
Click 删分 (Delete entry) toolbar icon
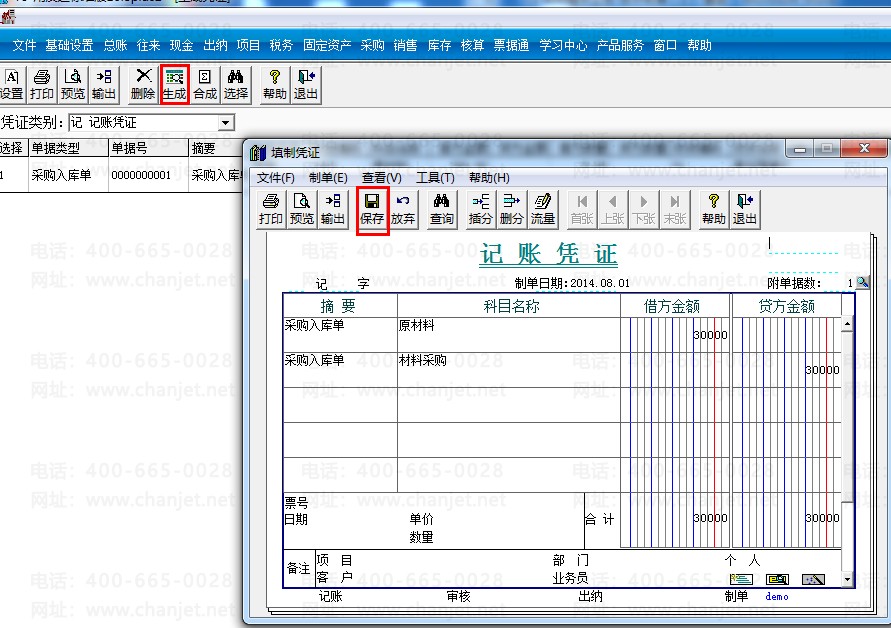511,209
